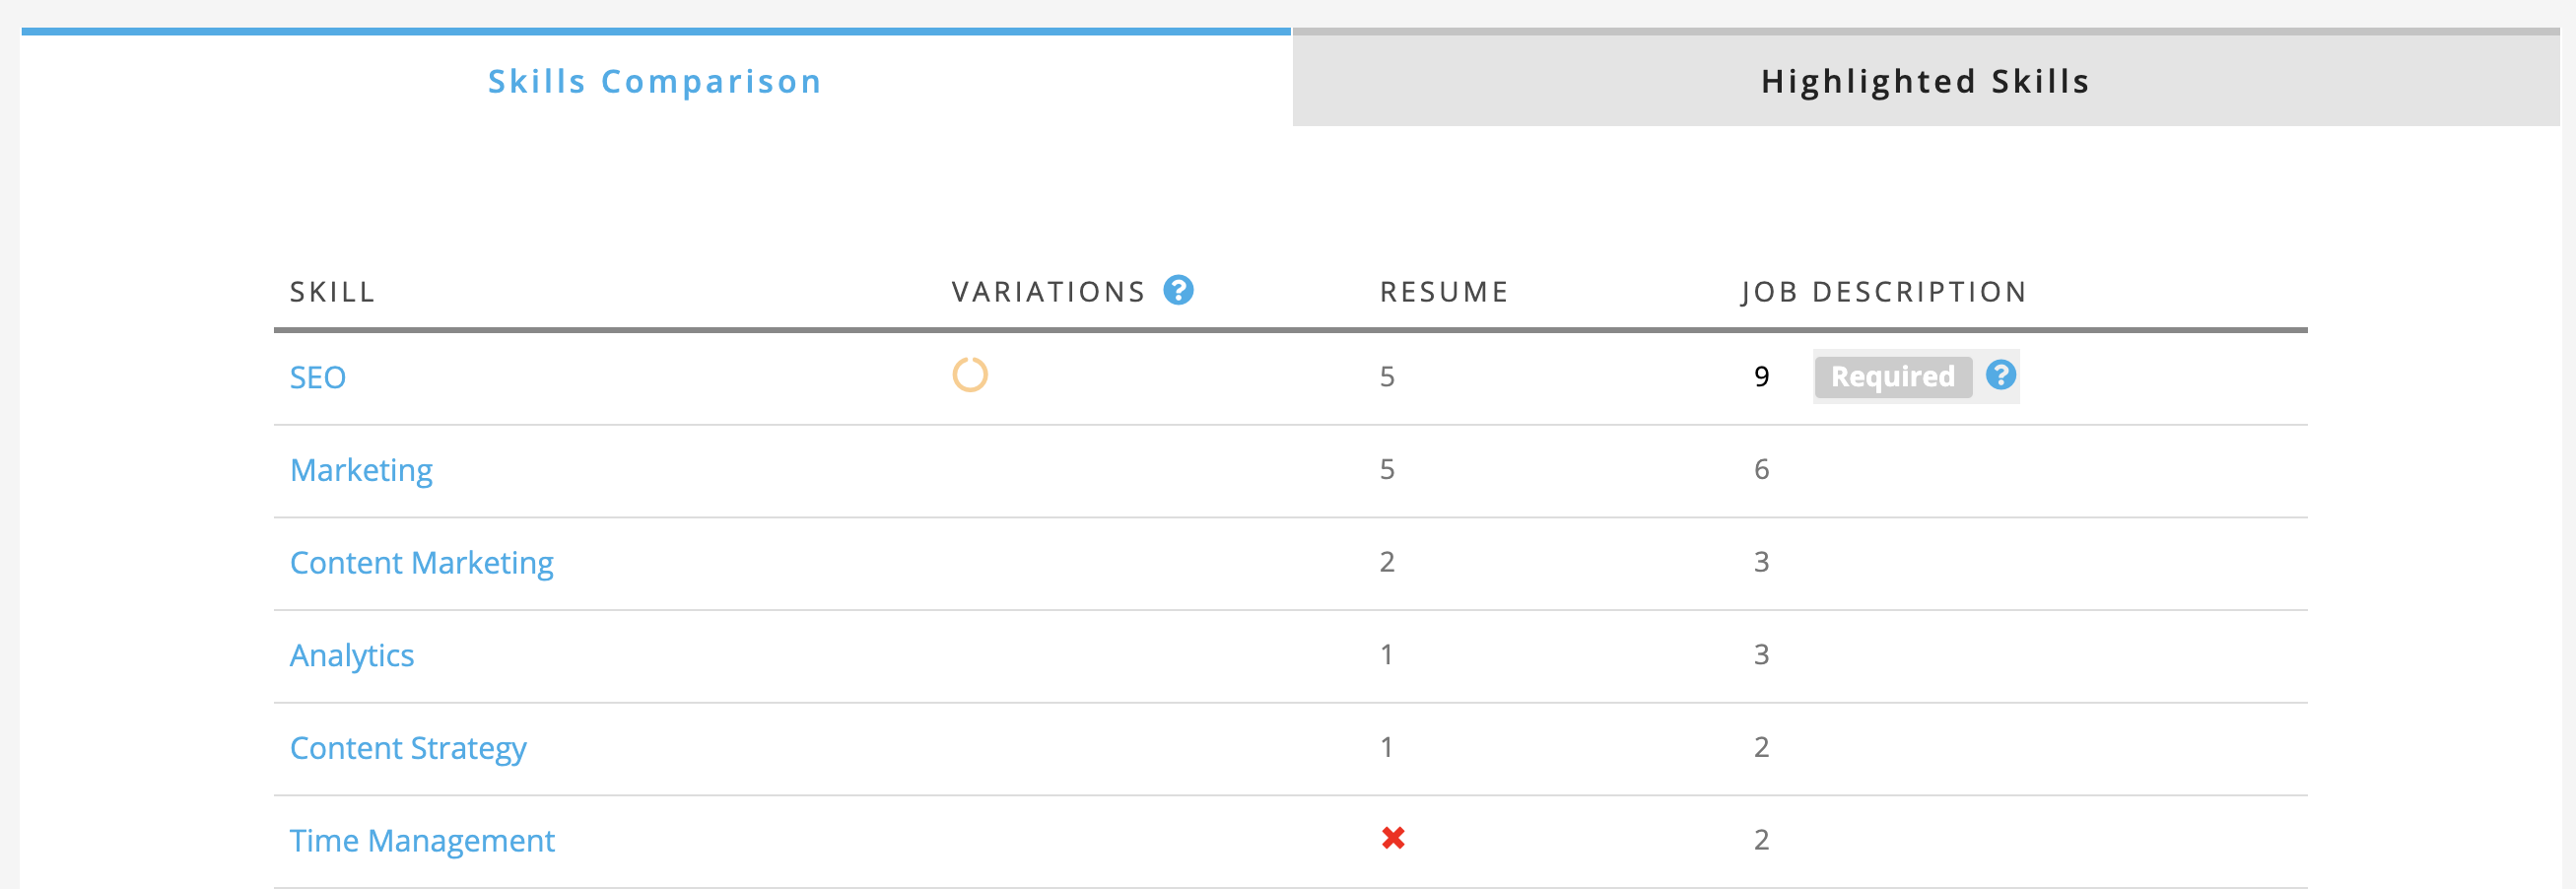Image resolution: width=2576 pixels, height=889 pixels.
Task: Open the Marketing skill link
Action: (361, 470)
